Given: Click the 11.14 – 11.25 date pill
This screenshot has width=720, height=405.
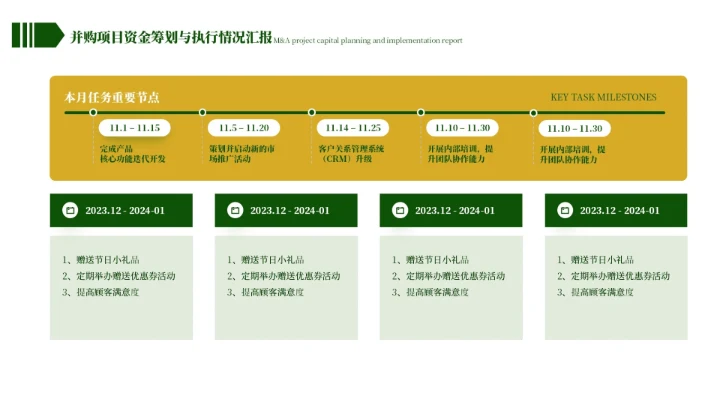Looking at the screenshot, I should tap(353, 128).
